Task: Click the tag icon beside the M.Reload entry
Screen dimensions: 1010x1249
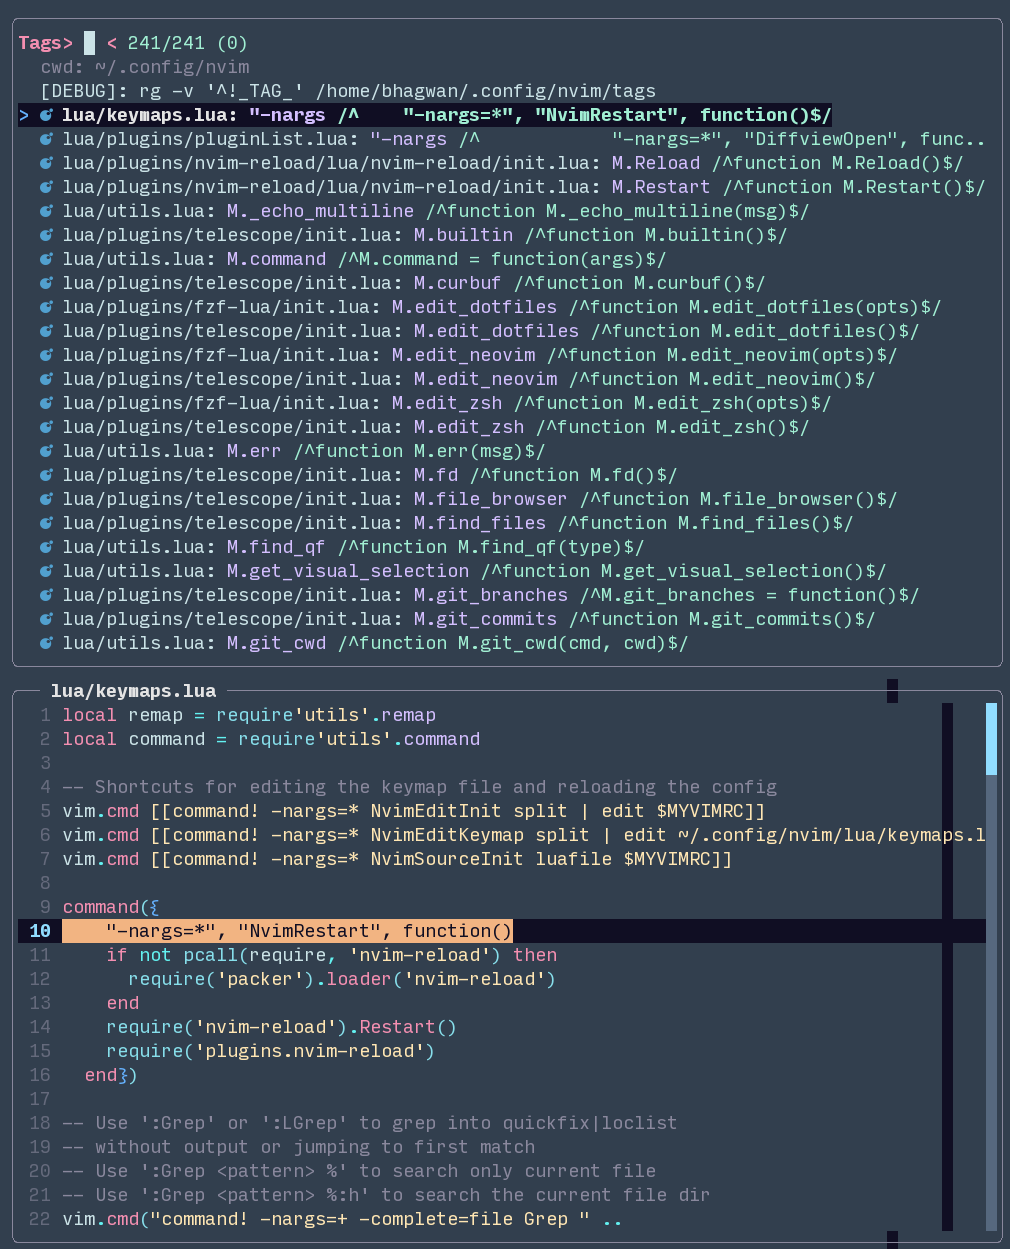Action: coord(46,163)
